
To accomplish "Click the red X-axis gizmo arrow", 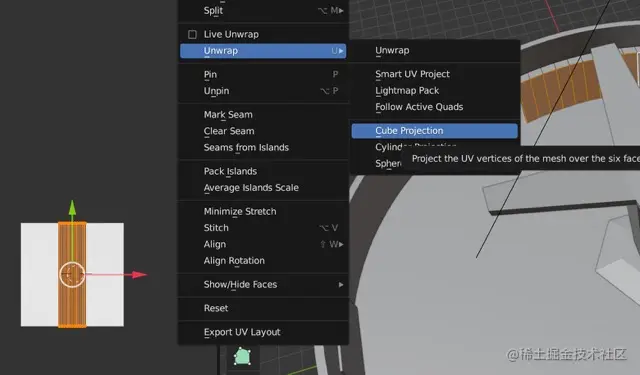I will 139,275.
